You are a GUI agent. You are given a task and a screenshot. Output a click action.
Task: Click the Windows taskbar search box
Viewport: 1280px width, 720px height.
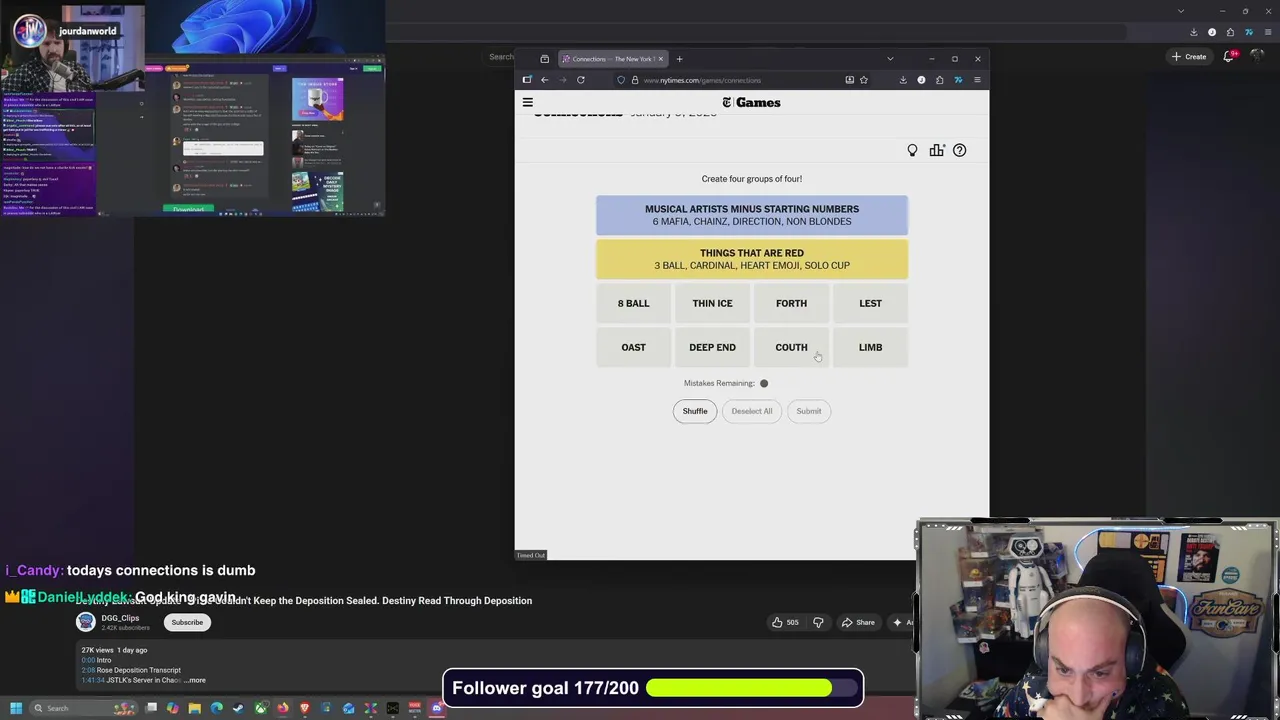85,708
